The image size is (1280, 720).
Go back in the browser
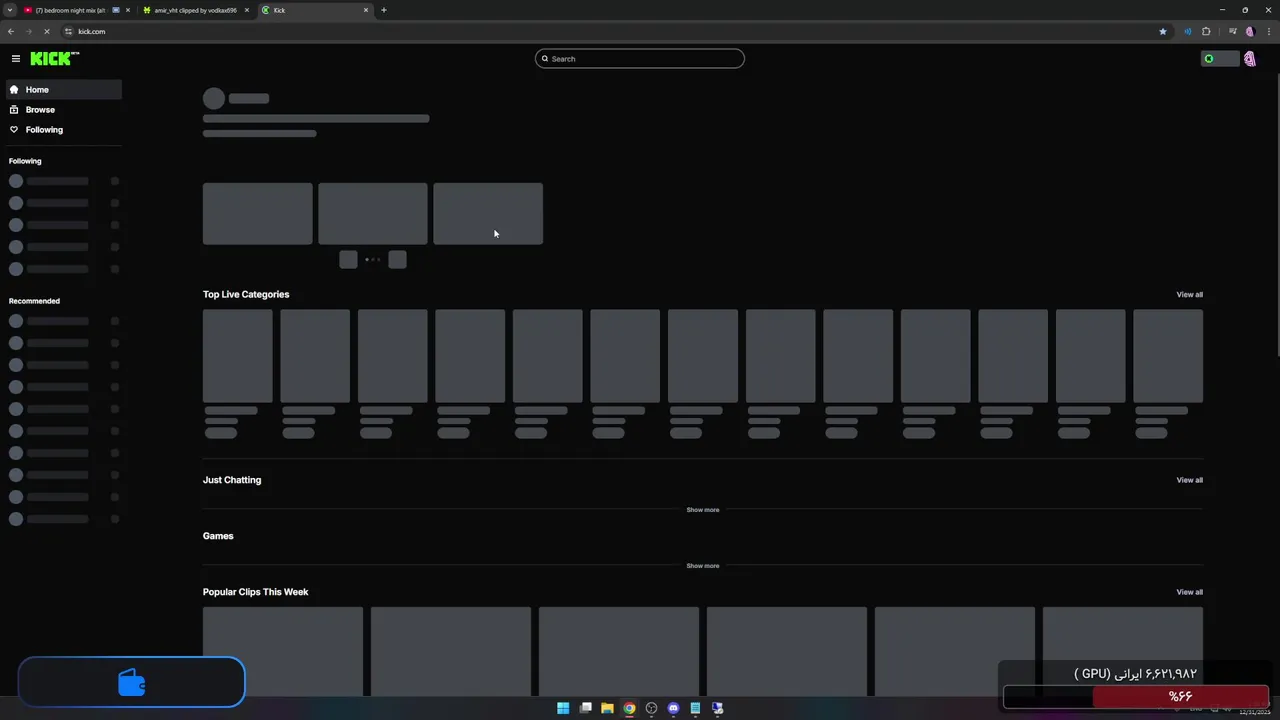click(11, 32)
